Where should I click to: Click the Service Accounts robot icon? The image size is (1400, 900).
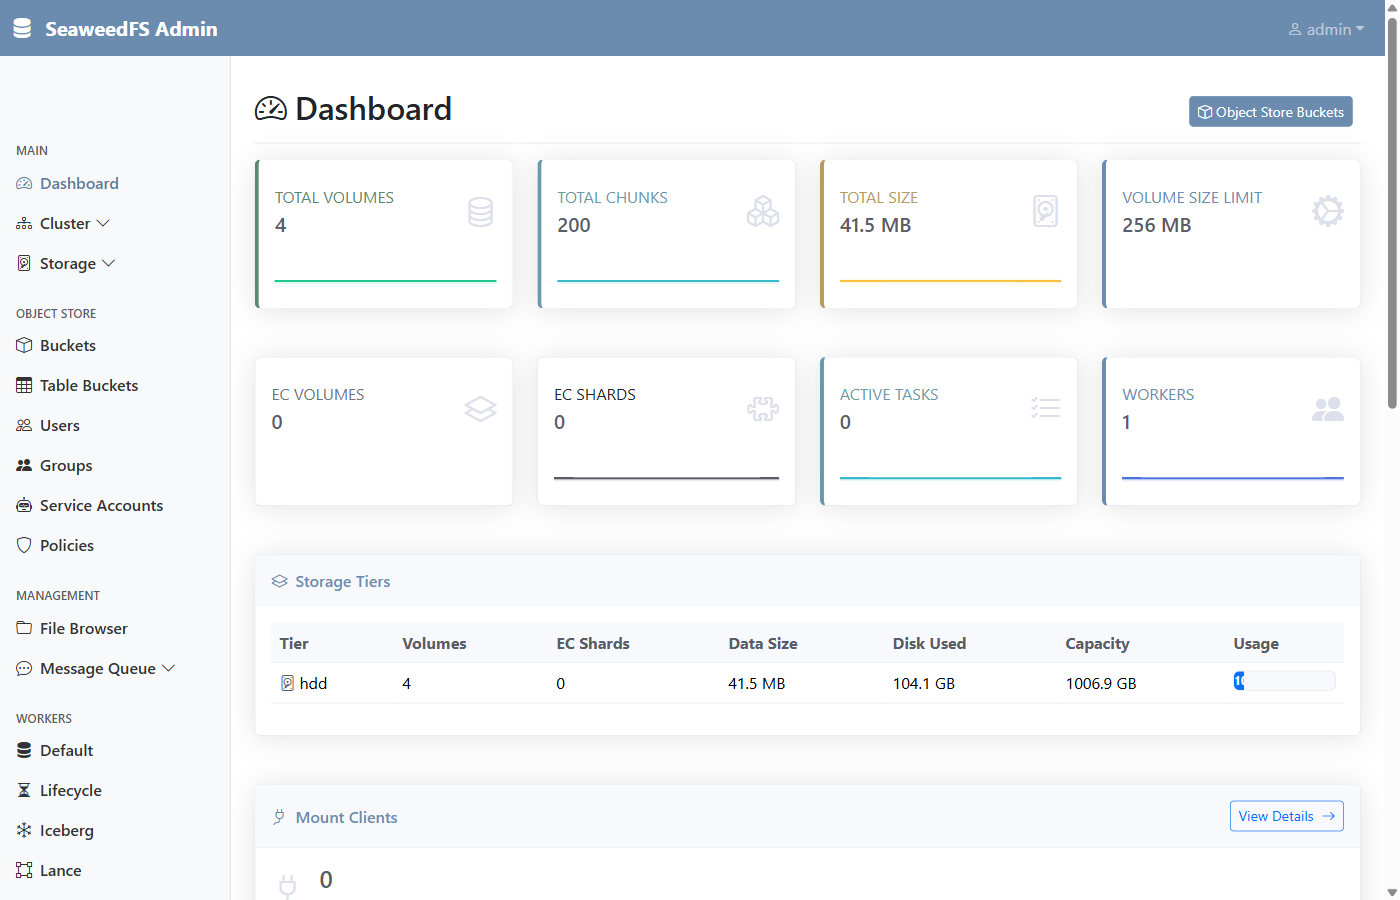tap(24, 506)
